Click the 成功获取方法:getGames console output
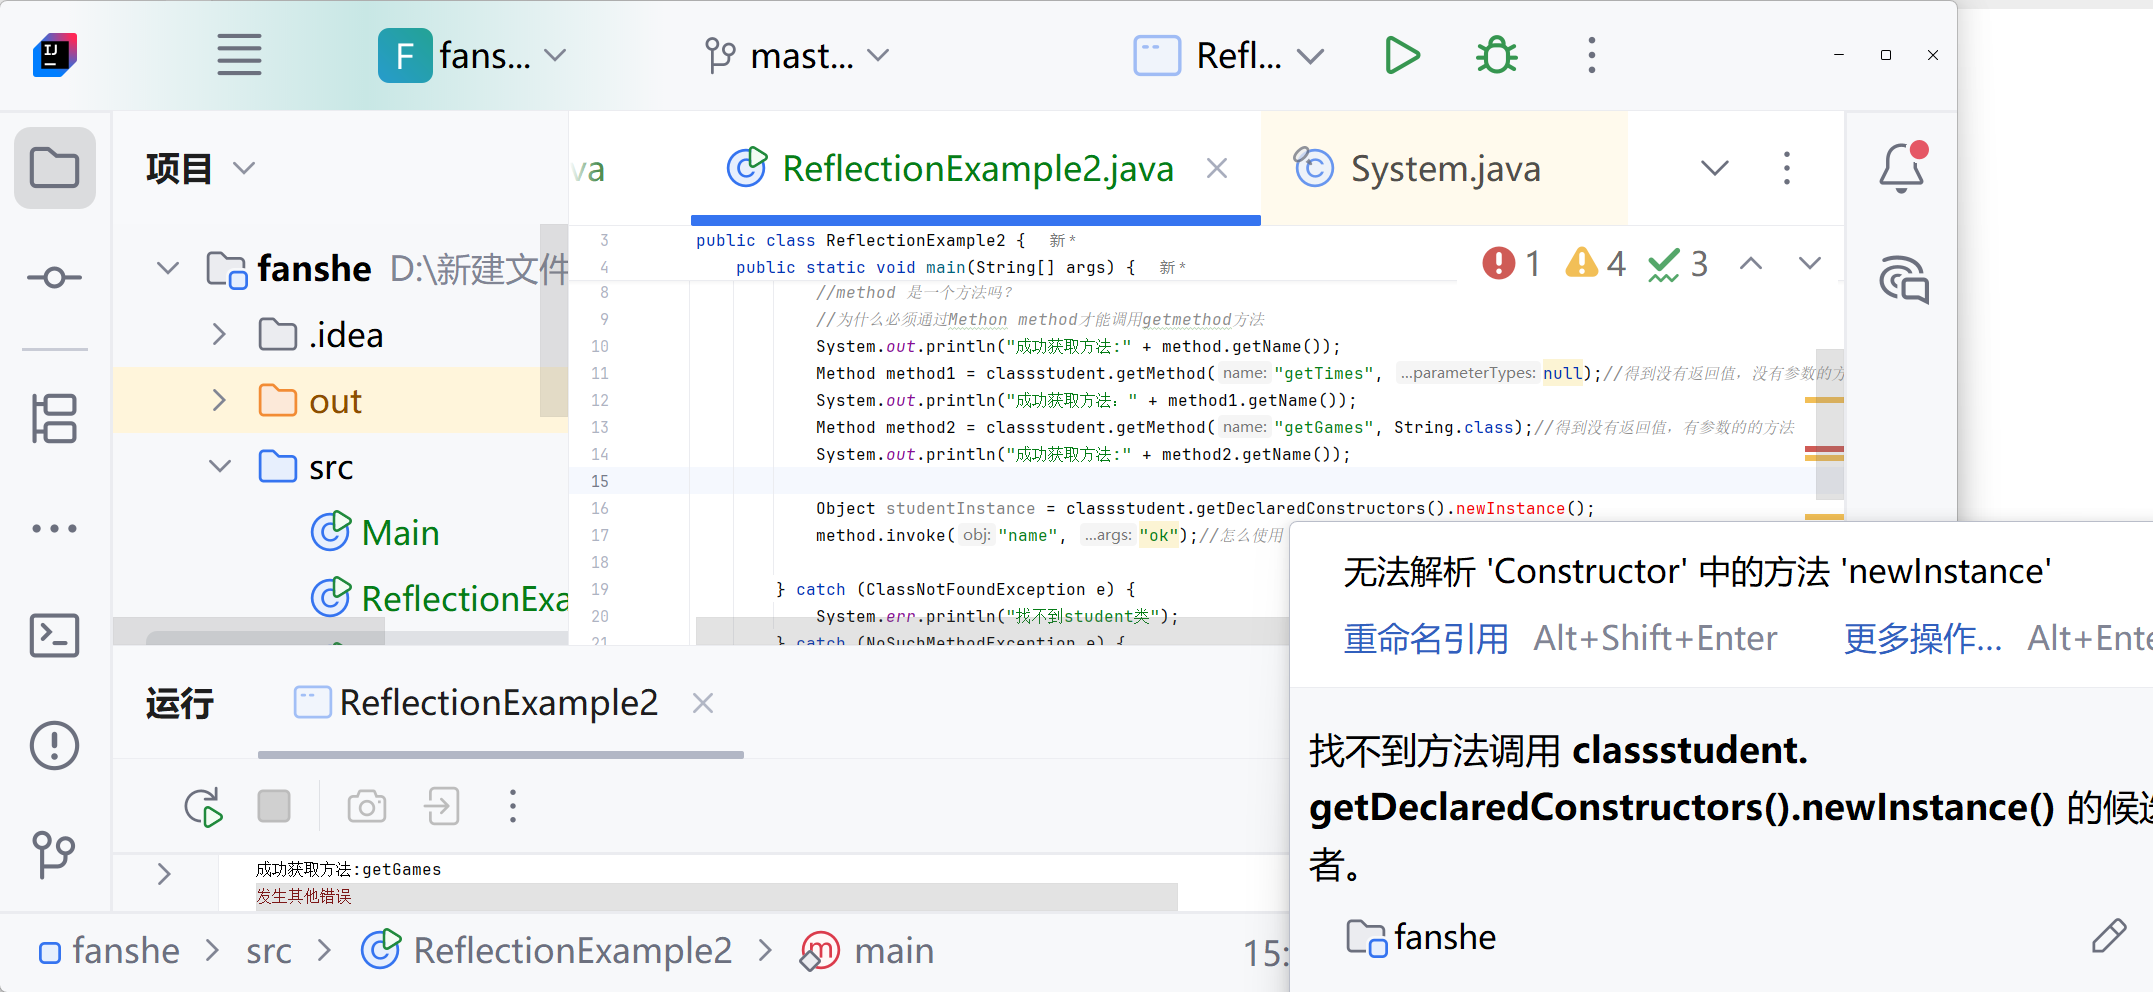 pyautogui.click(x=348, y=869)
